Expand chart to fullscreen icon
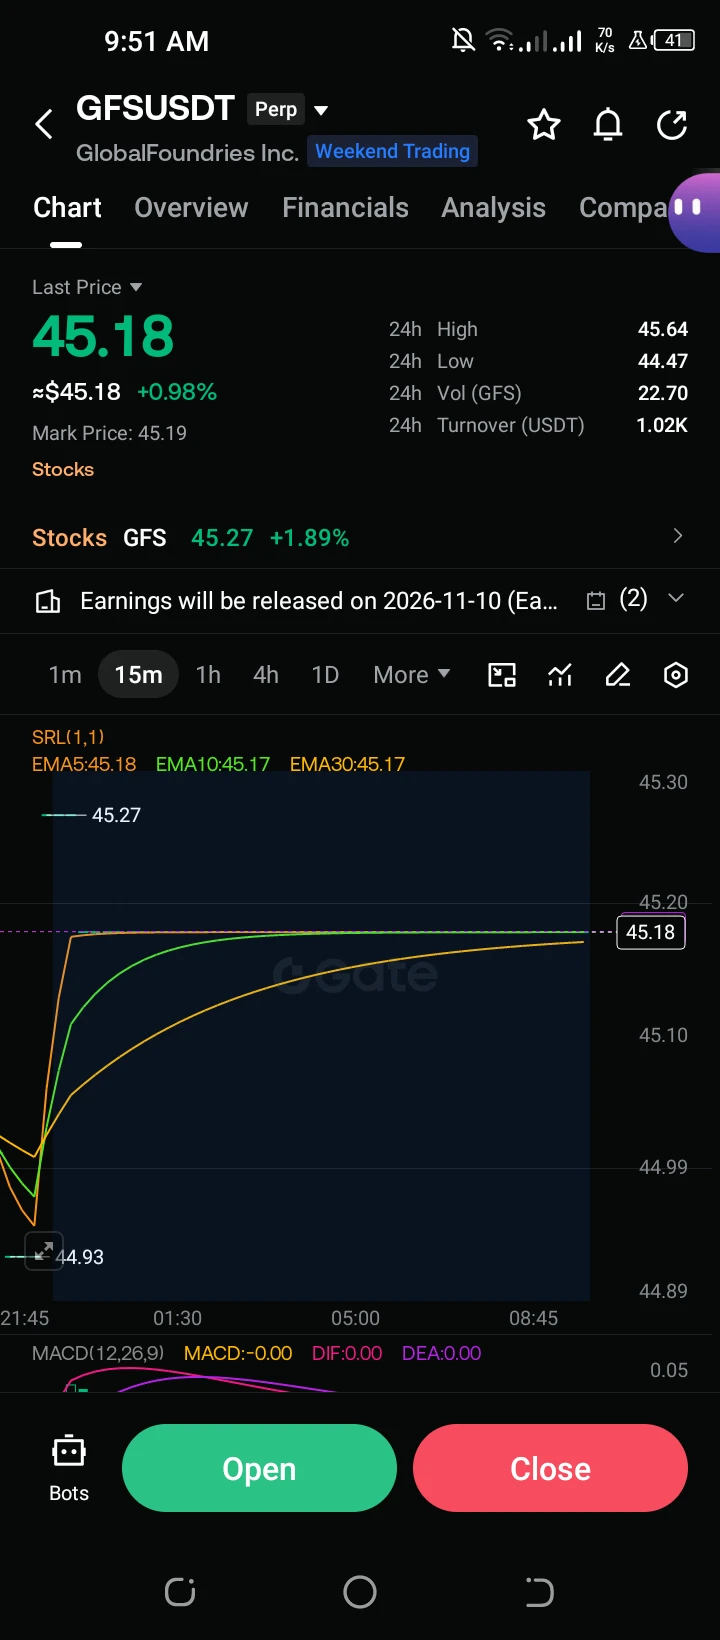The width and height of the screenshot is (720, 1640). [43, 1250]
